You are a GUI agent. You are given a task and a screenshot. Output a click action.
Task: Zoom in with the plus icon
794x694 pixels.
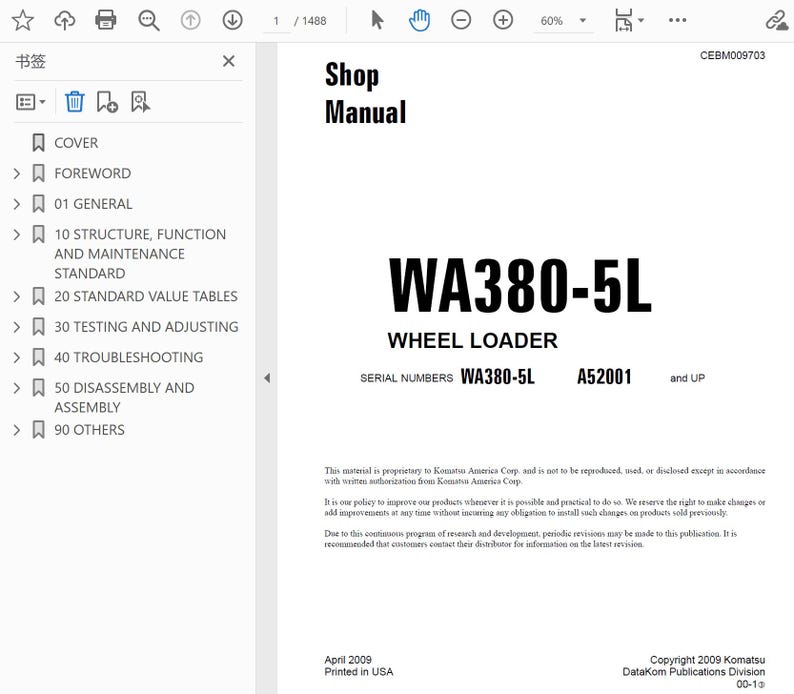point(503,21)
